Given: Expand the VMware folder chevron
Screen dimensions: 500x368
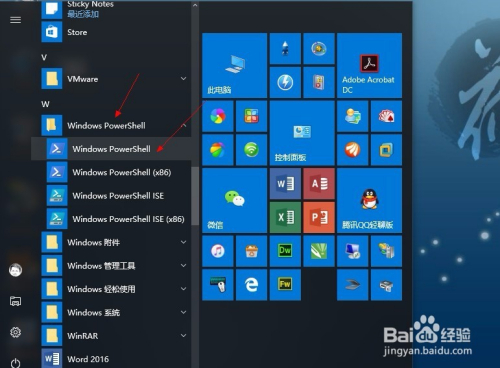Looking at the screenshot, I should (x=183, y=79).
